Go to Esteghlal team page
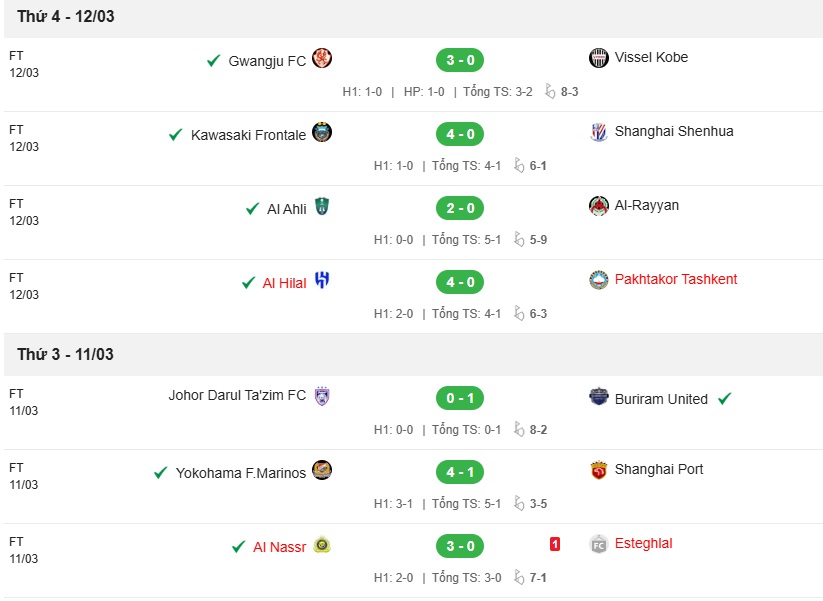This screenshot has height=601, width=823. pyautogui.click(x=643, y=543)
